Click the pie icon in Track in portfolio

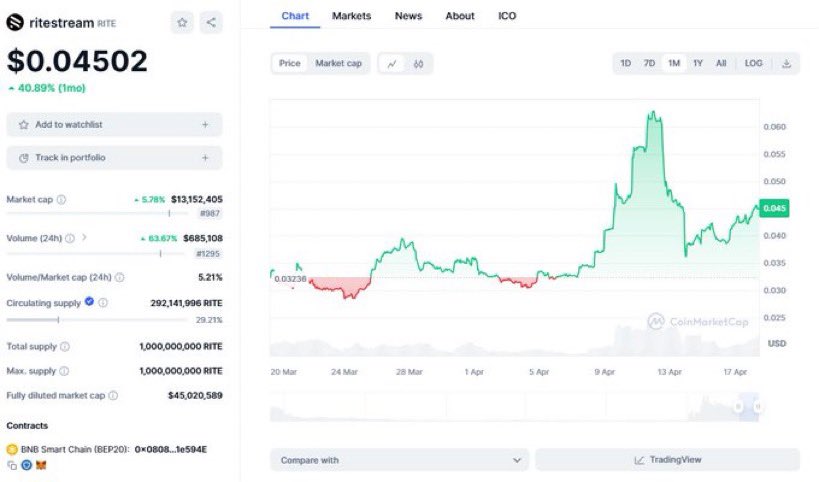coord(24,158)
